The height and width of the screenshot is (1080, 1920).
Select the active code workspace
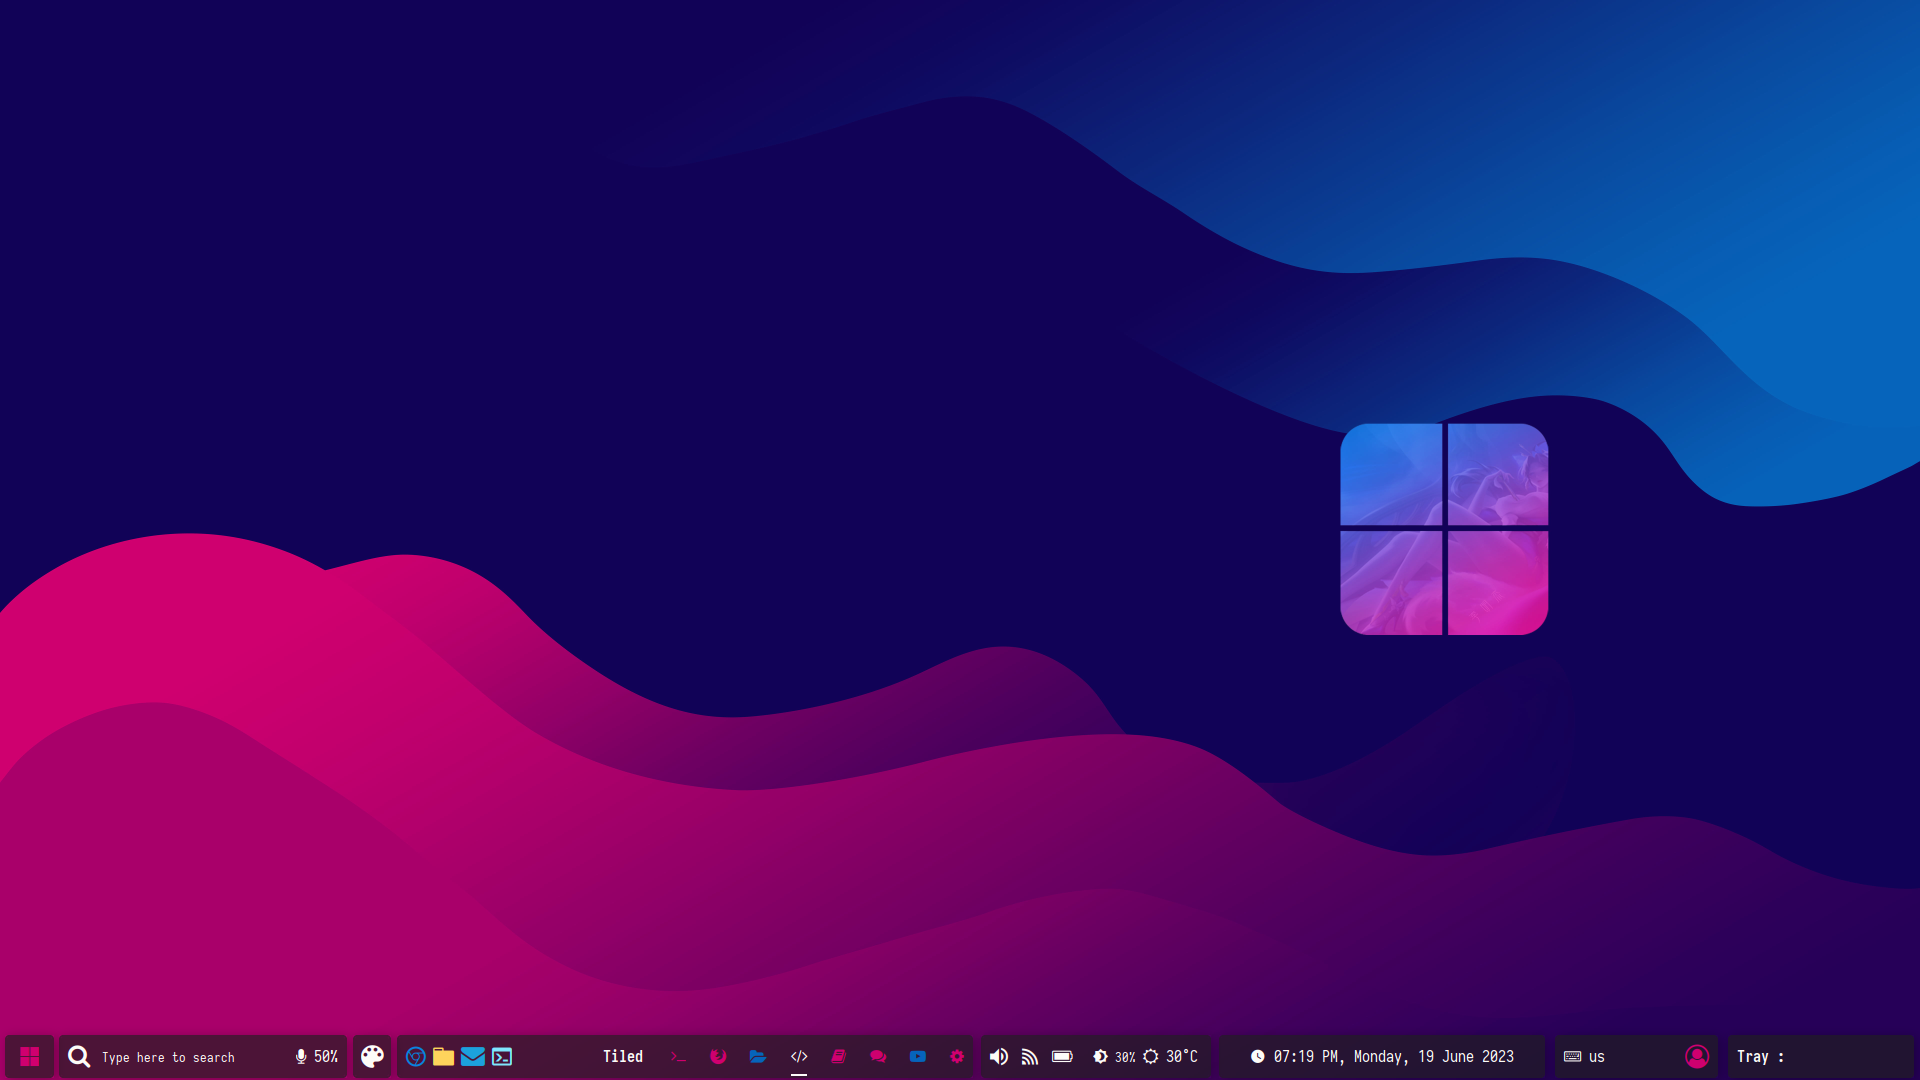click(x=799, y=1056)
